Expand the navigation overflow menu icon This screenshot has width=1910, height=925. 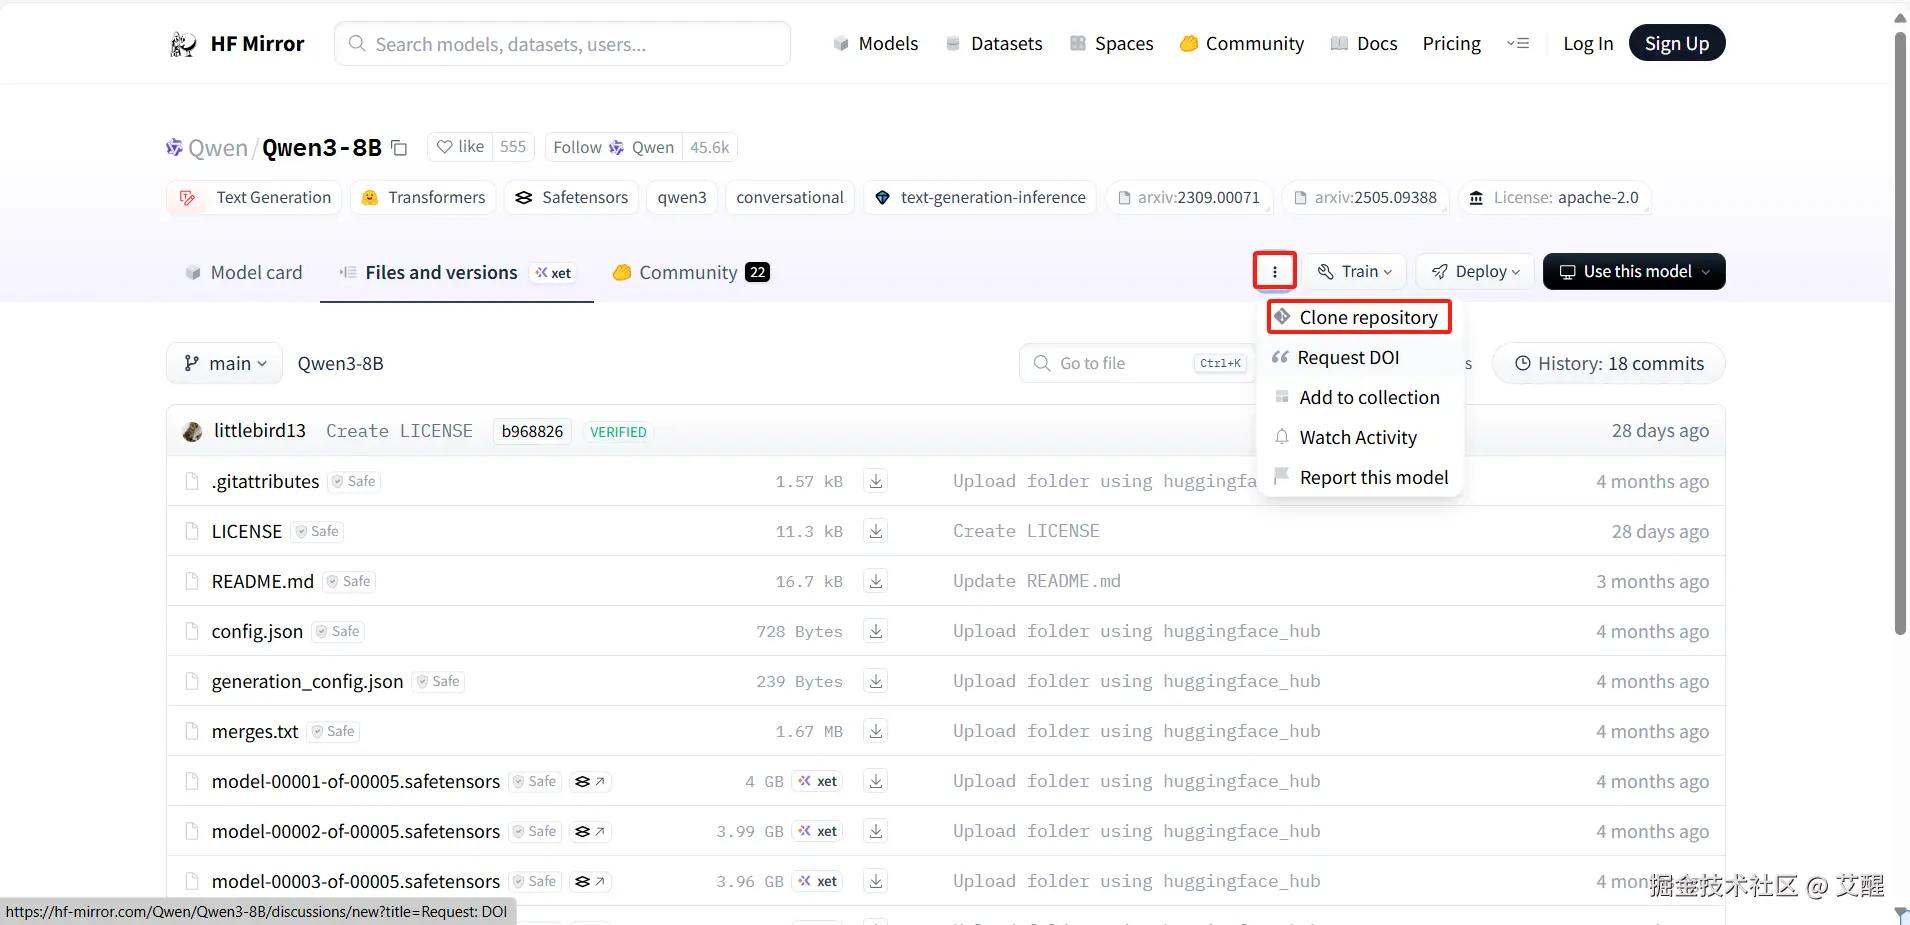pos(1518,43)
